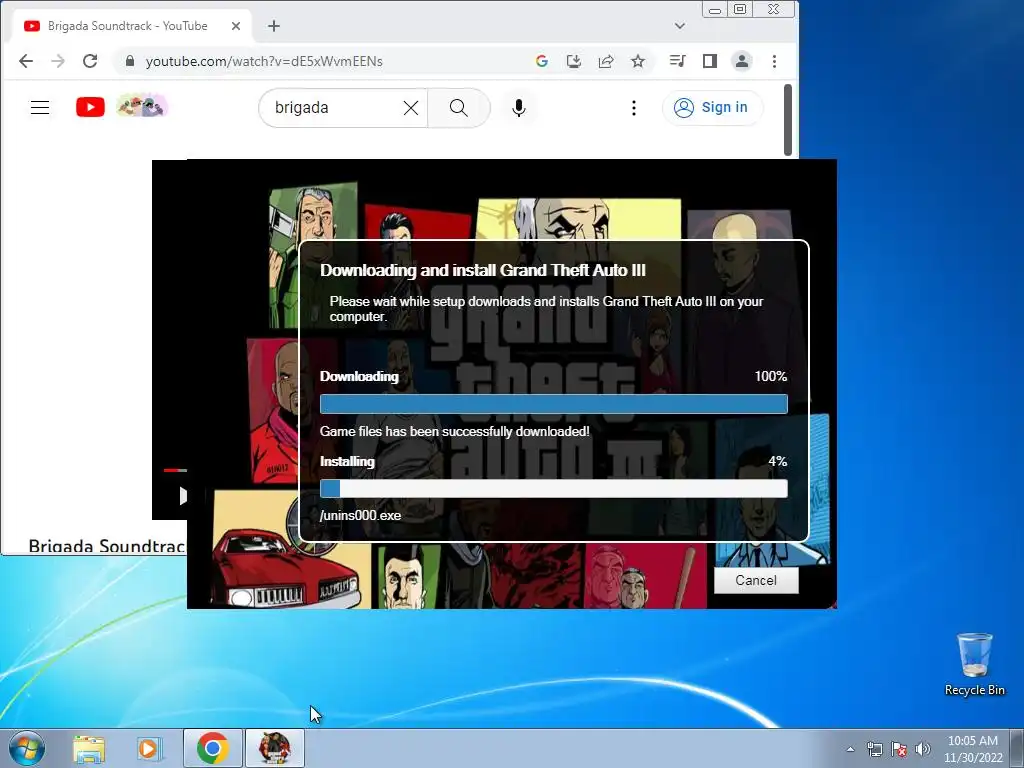The height and width of the screenshot is (768, 1024).
Task: Clear the brigada search text
Action: click(411, 108)
